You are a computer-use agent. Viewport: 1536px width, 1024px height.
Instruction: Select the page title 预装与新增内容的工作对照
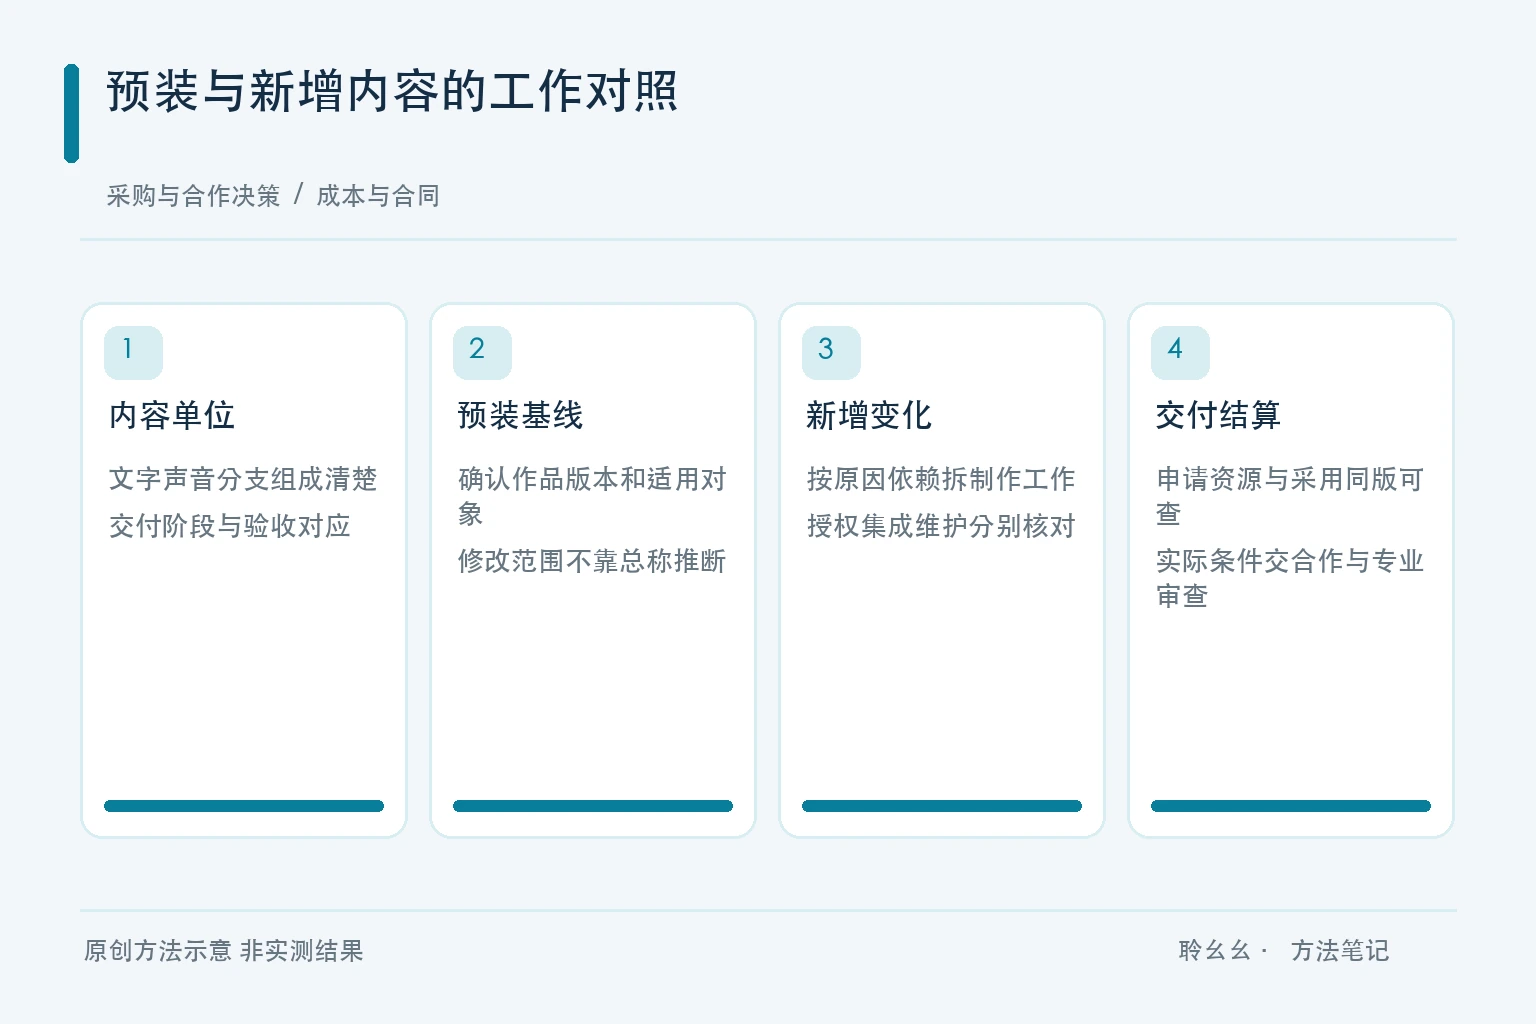[392, 91]
